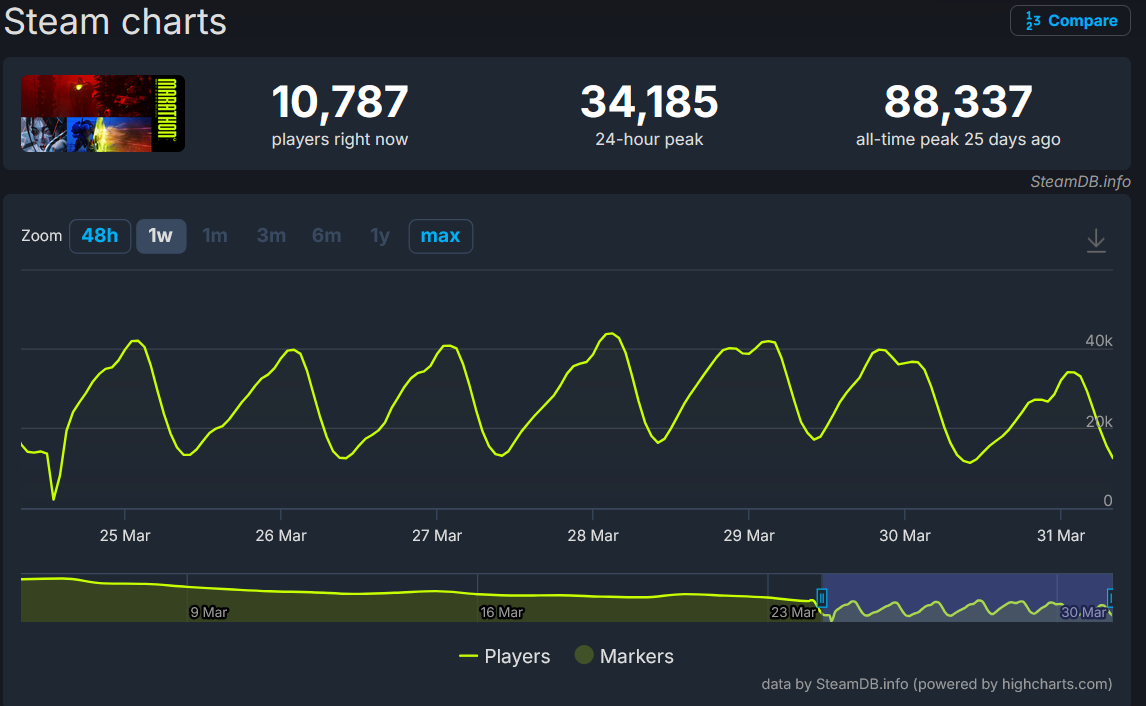This screenshot has height=706, width=1146.
Task: Click the 10,787 players right now value
Action: [340, 102]
